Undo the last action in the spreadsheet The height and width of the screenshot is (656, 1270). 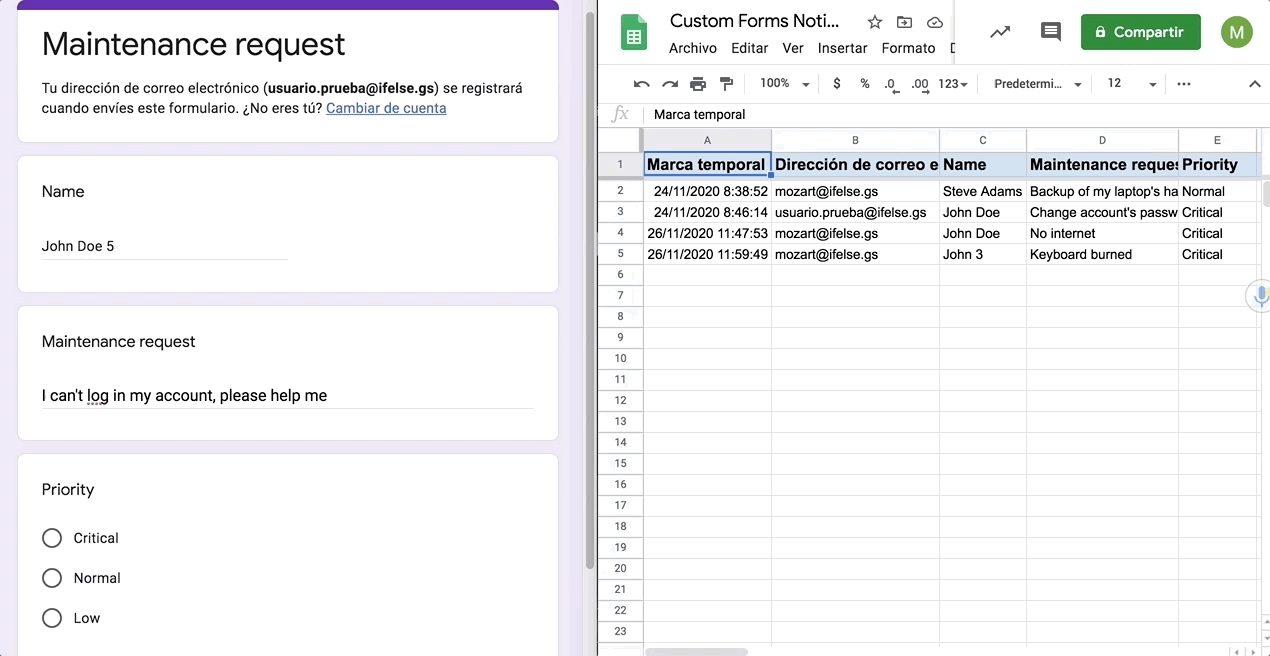(x=642, y=84)
